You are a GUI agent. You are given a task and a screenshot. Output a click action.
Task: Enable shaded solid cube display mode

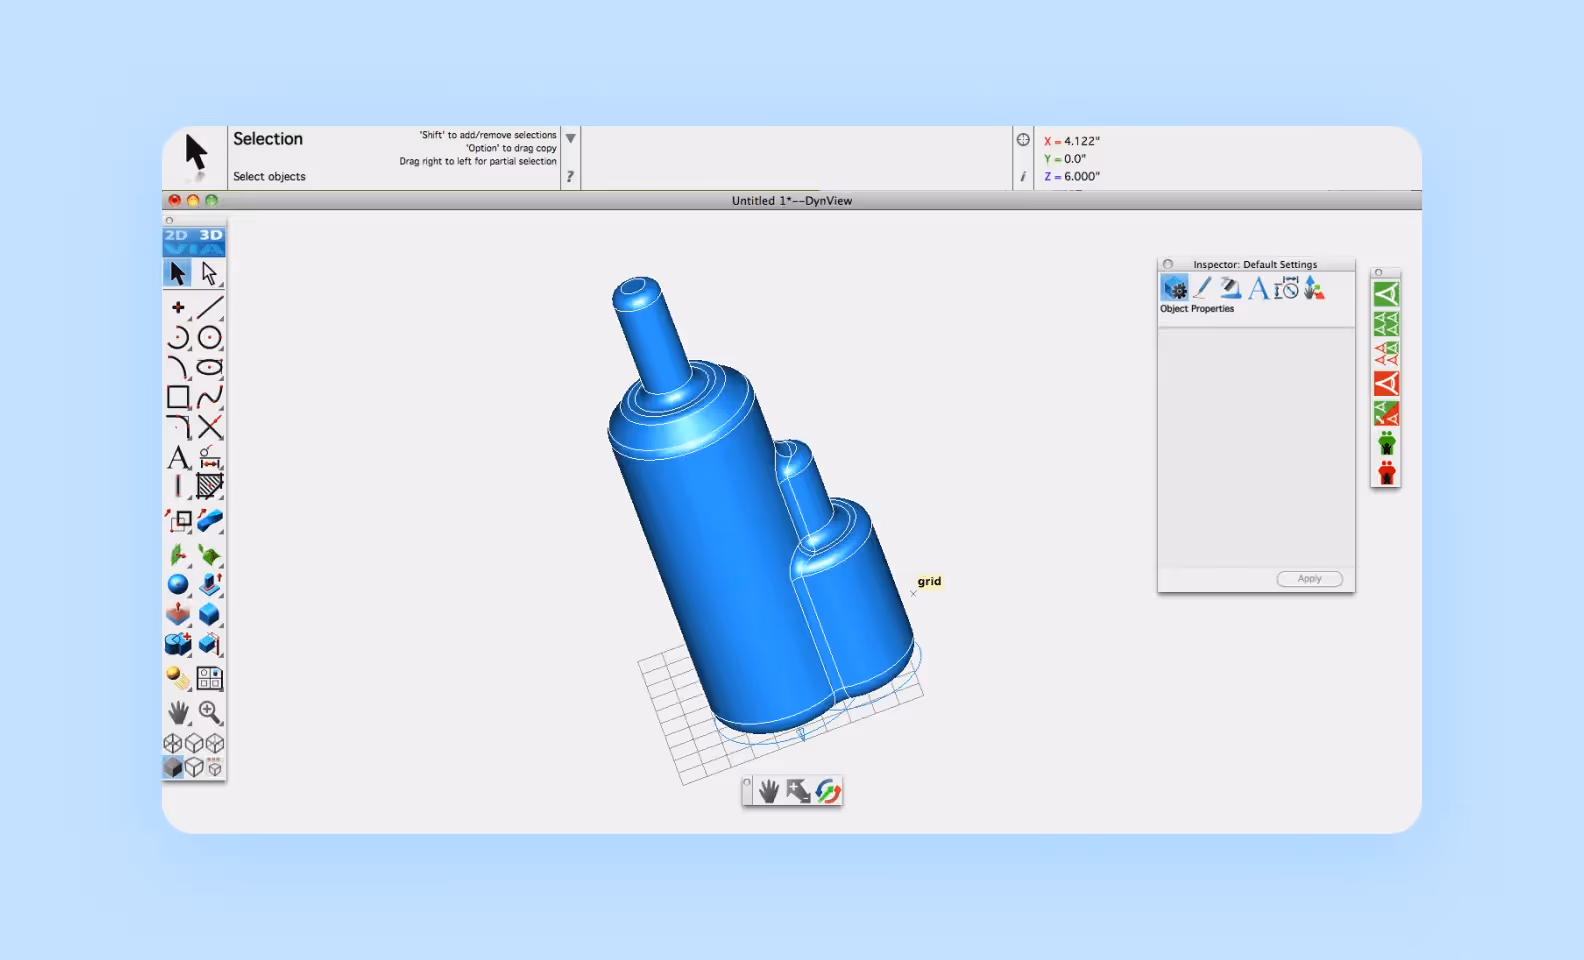pyautogui.click(x=173, y=767)
